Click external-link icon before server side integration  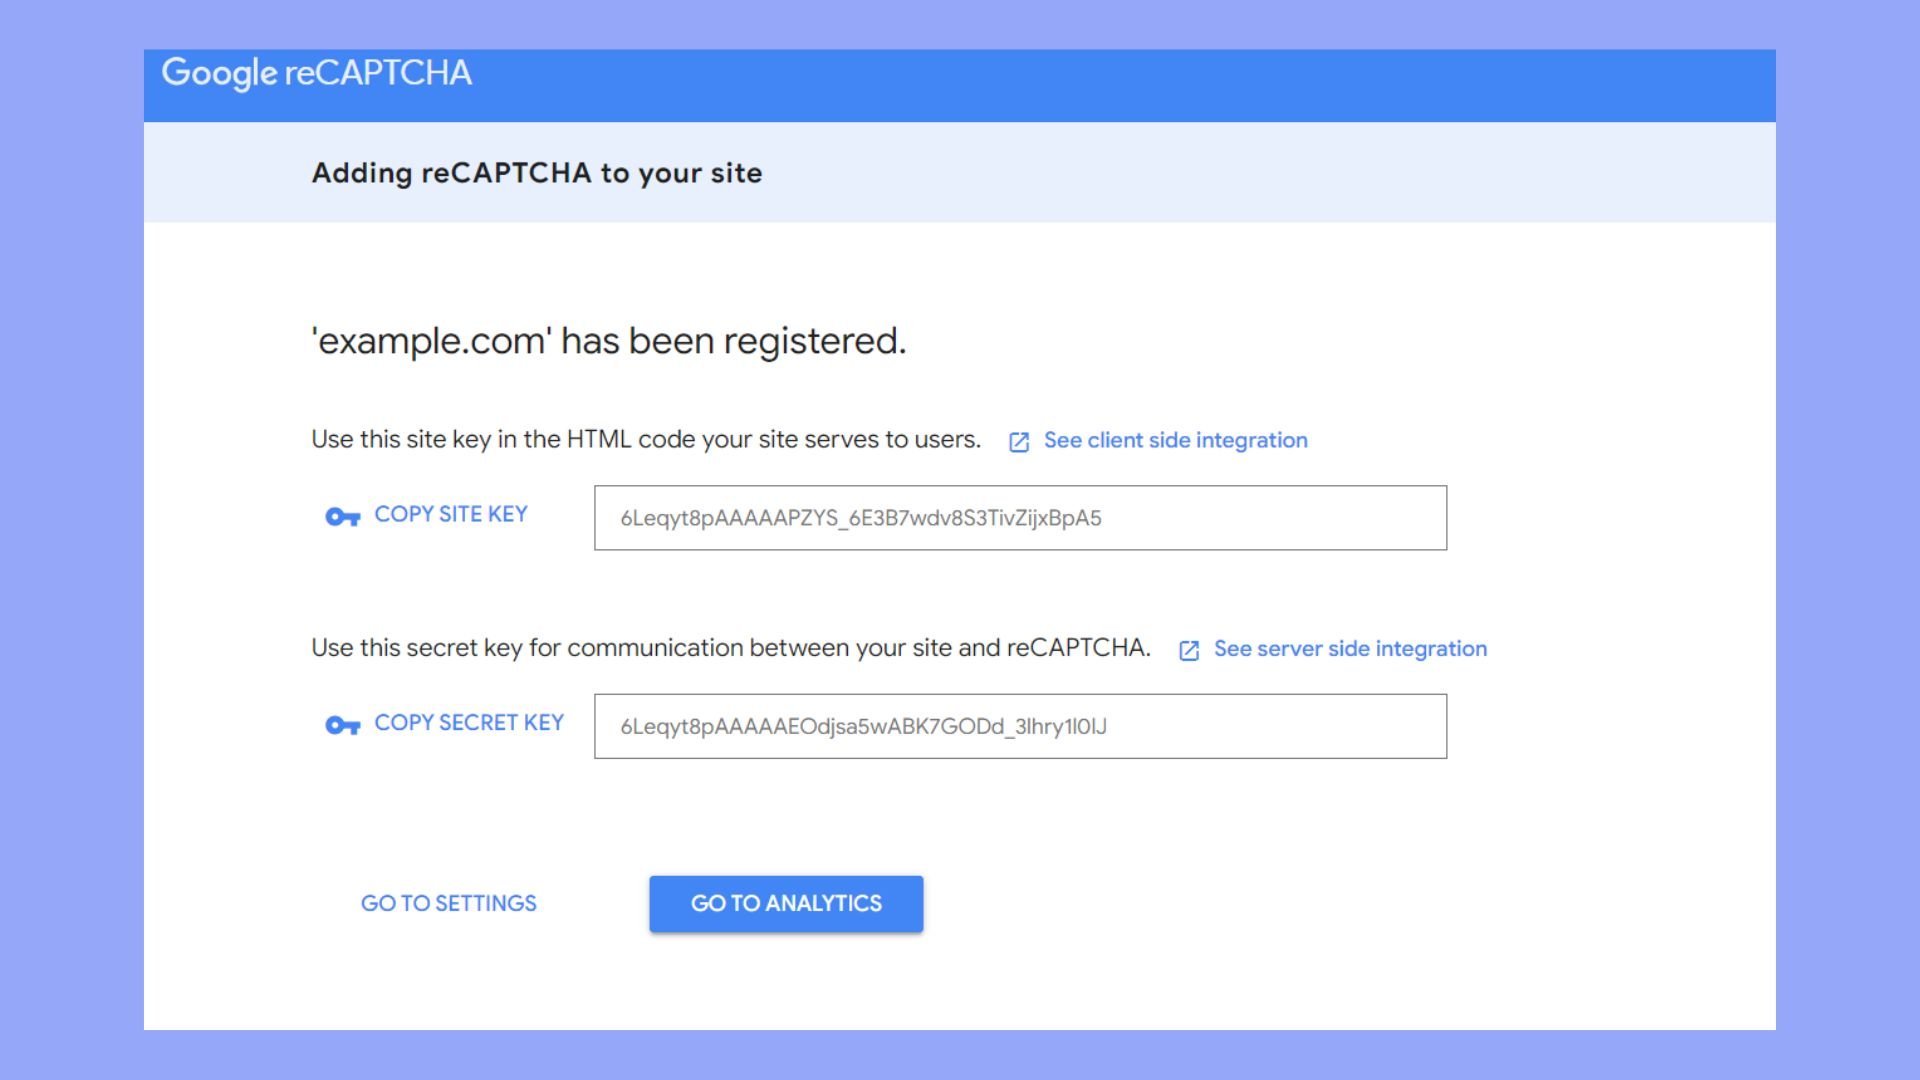pos(1189,651)
